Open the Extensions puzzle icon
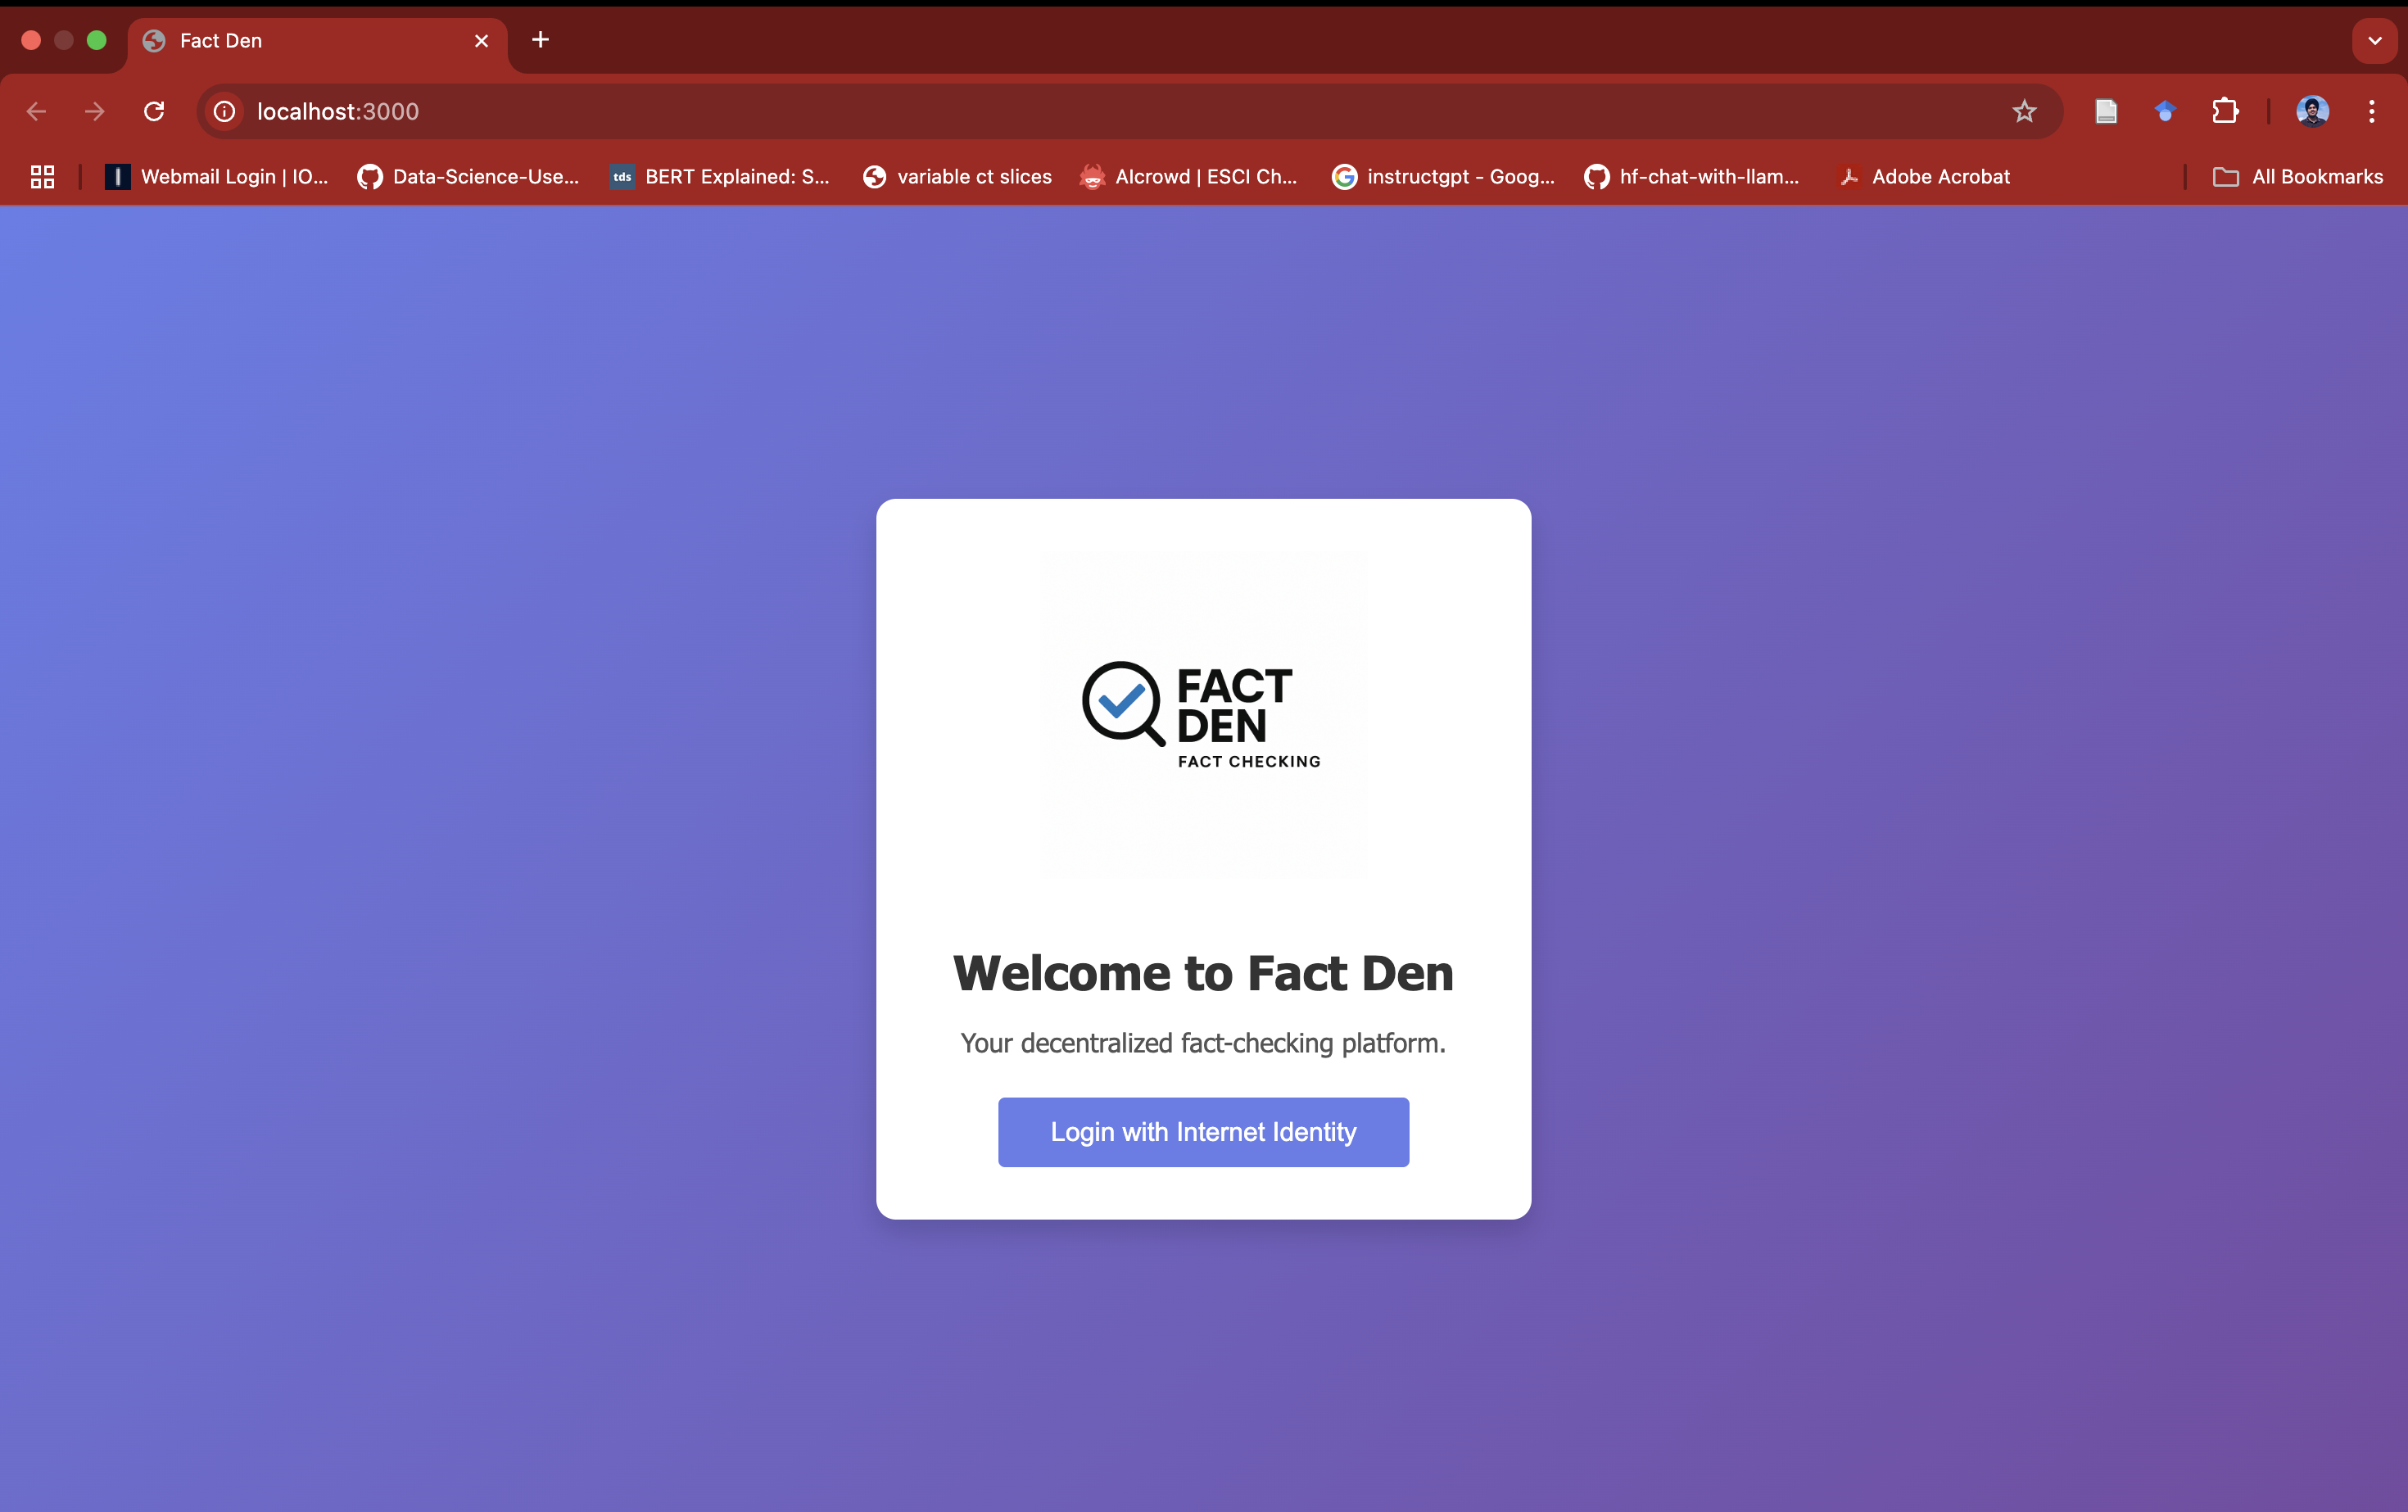2408x1512 pixels. (x=2225, y=111)
